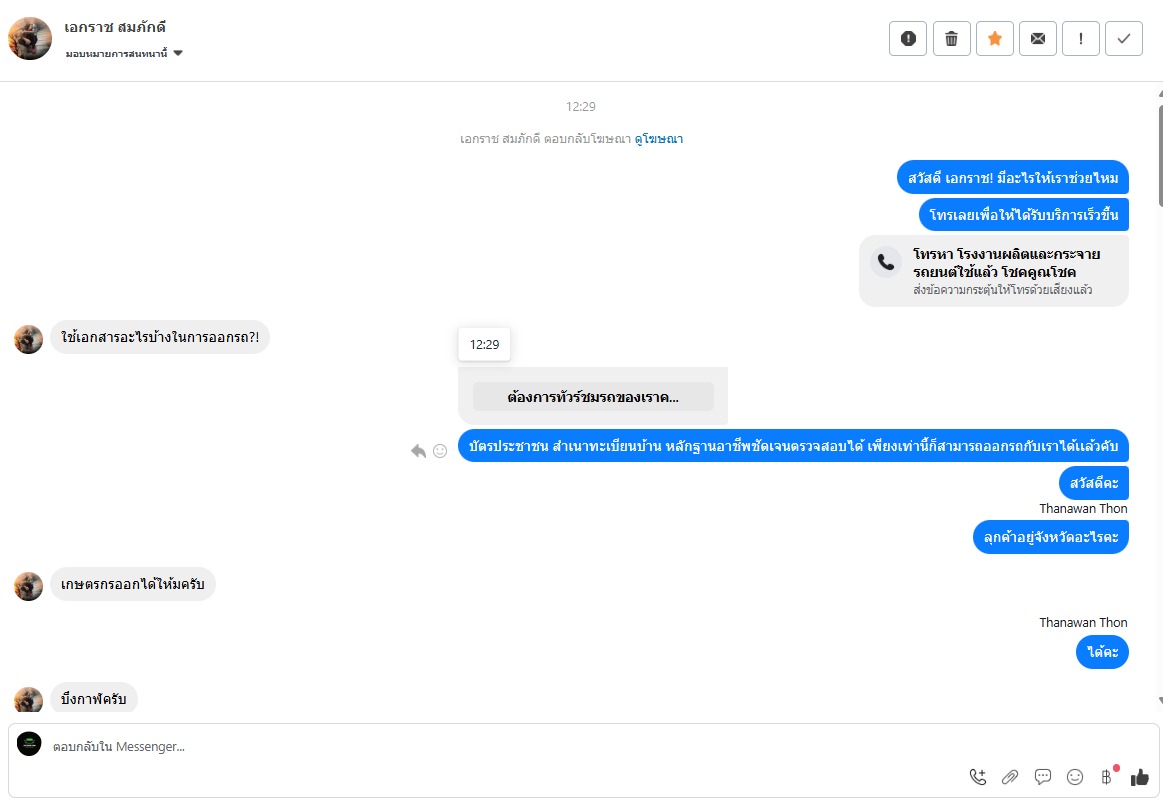Delete conversation with the trash icon
This screenshot has height=799, width=1163.
click(x=951, y=39)
